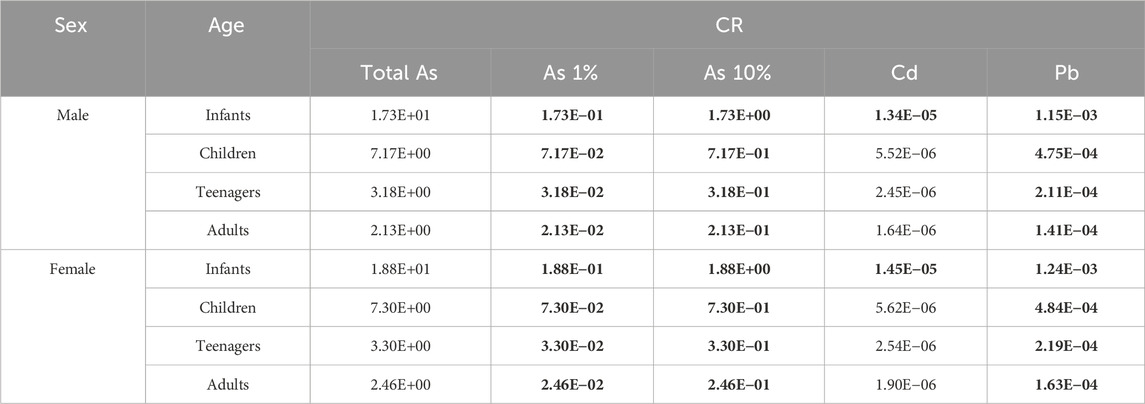The width and height of the screenshot is (1145, 404).
Task: Select the Total As column header
Action: point(397,72)
